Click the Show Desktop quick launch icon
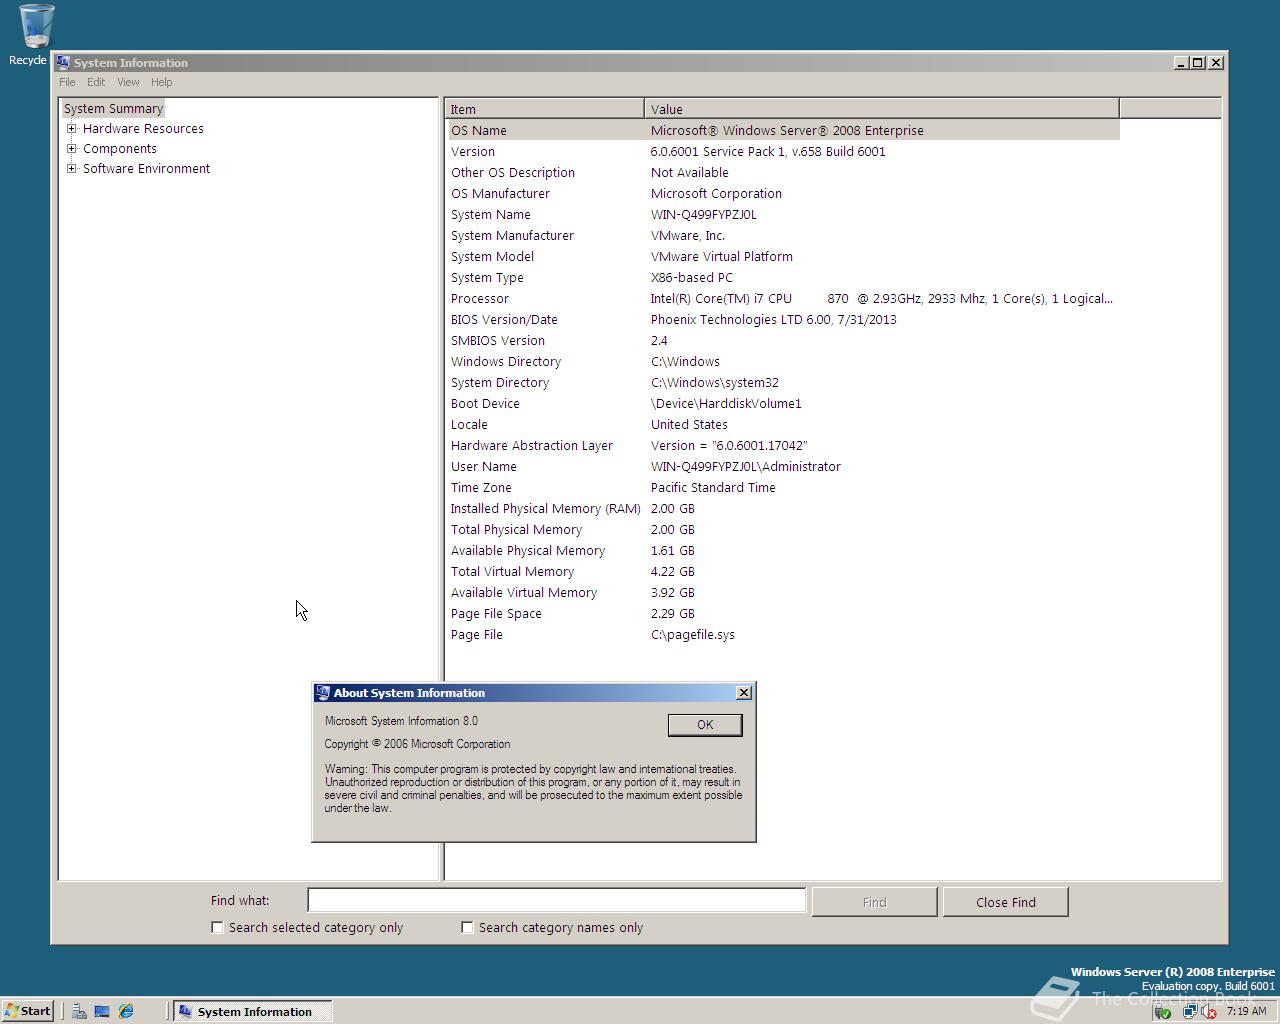1280x1024 pixels. [102, 1011]
